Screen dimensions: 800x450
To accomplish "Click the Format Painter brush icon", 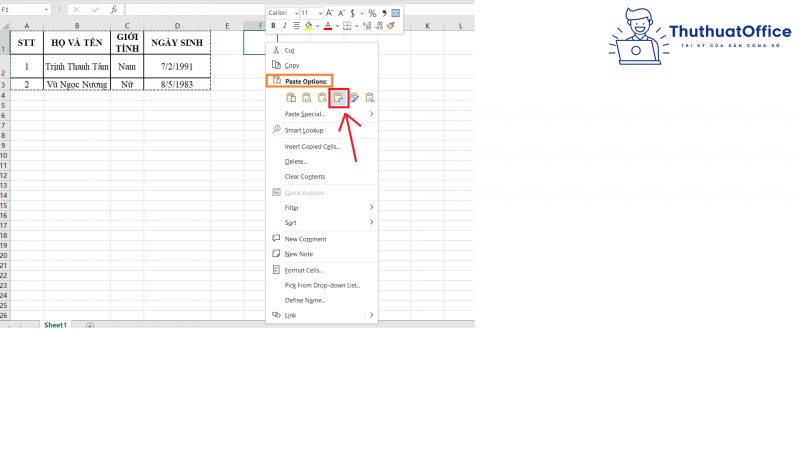I will pyautogui.click(x=391, y=26).
